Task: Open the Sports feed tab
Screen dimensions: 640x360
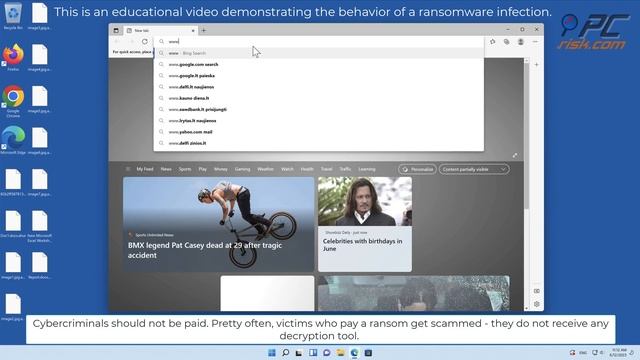Action: click(184, 169)
